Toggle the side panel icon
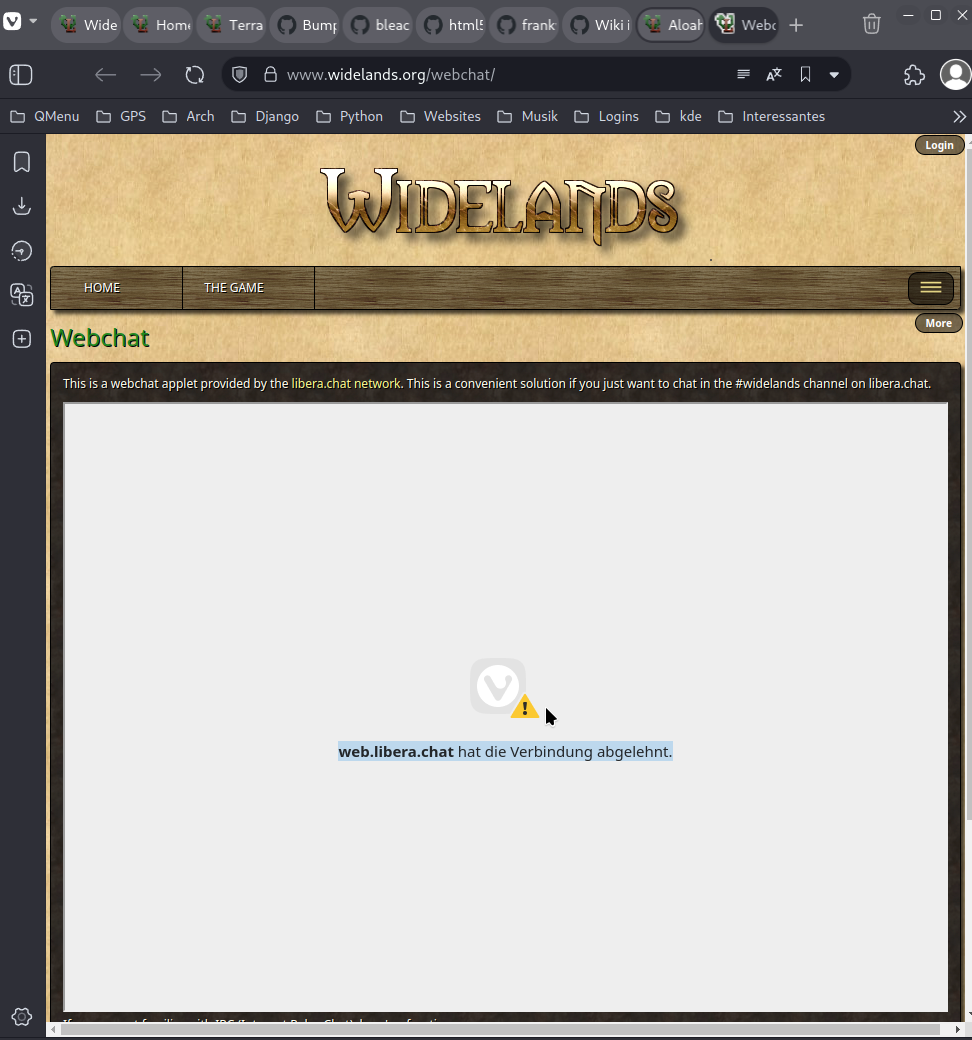 coord(21,74)
